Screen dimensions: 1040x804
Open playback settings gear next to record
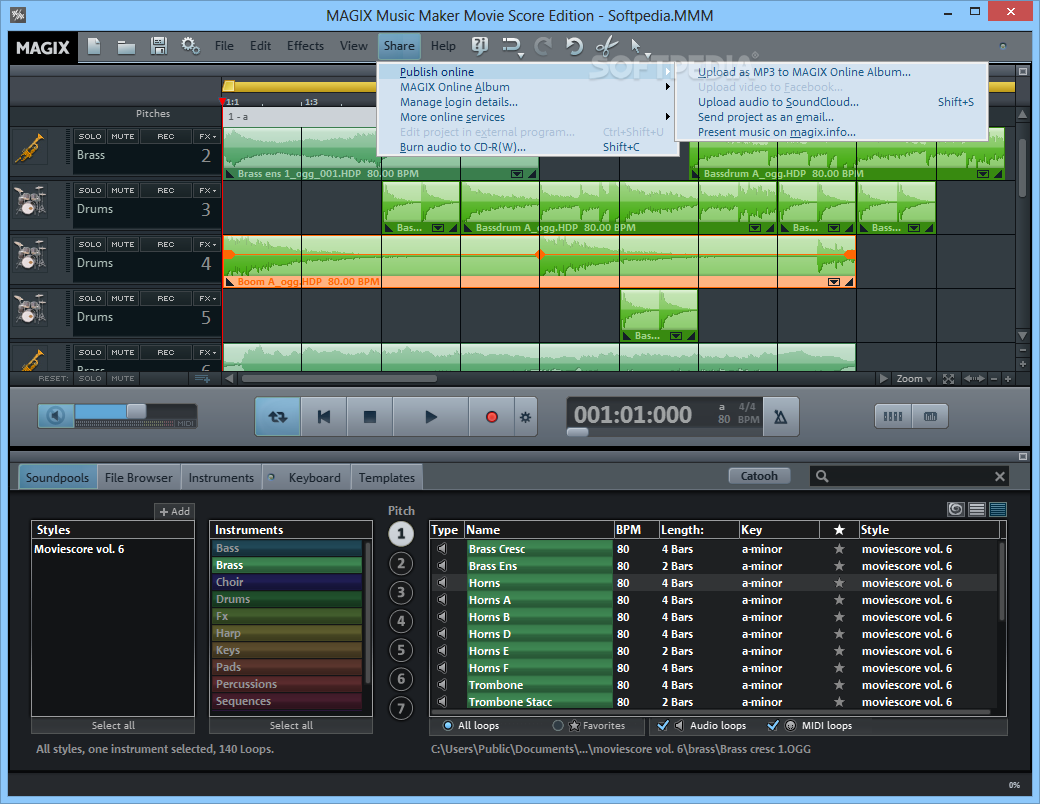tap(525, 417)
